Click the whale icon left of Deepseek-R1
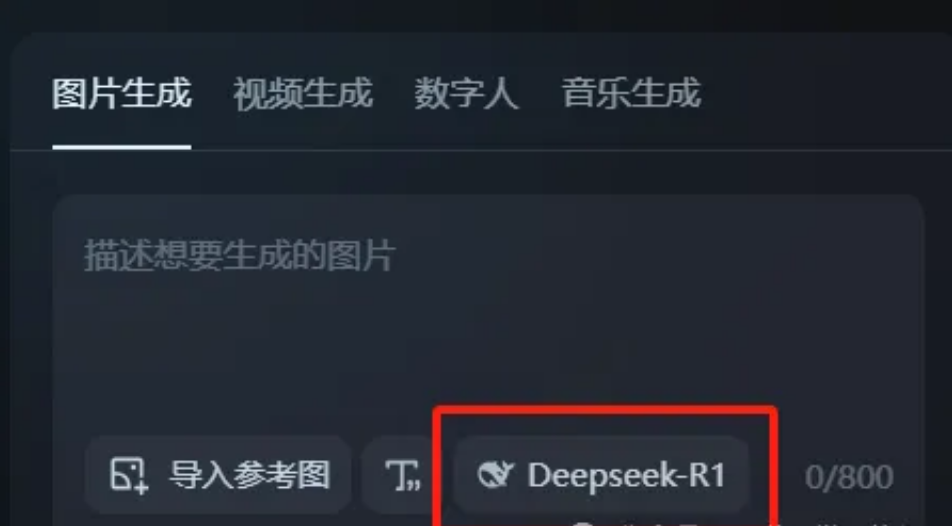952x526 pixels. [x=495, y=474]
